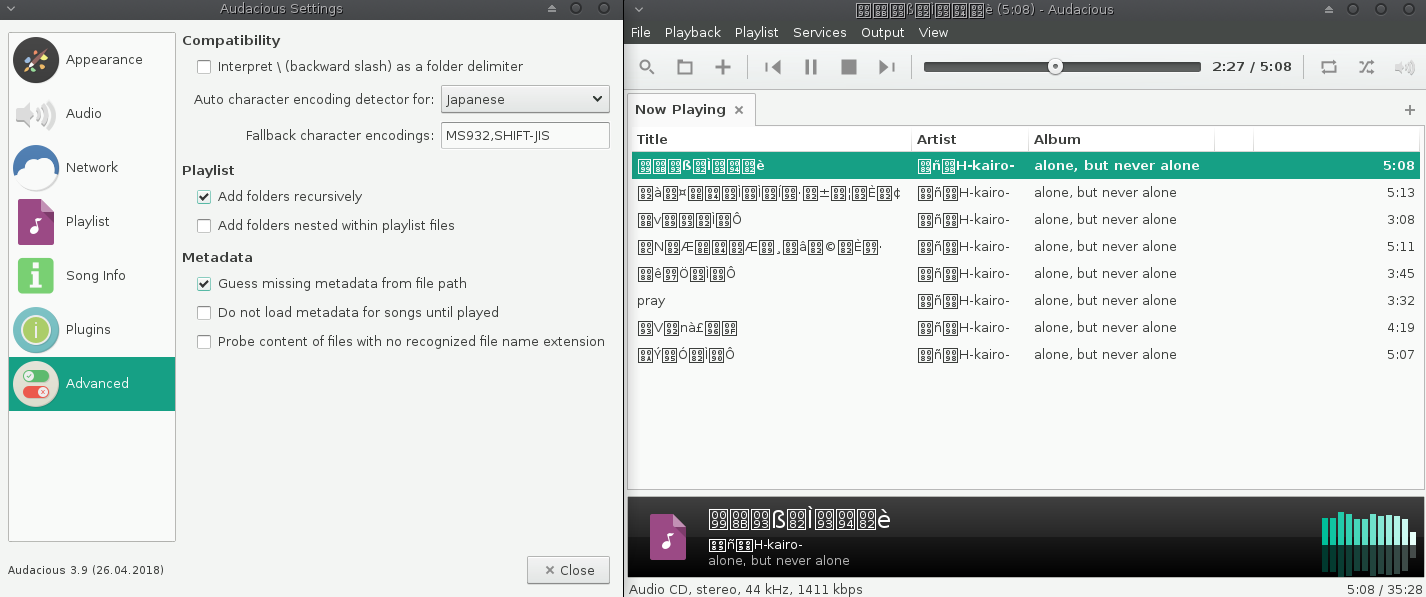This screenshot has height=597, width=1426.
Task: Select the track with length 3:45
Action: tap(1026, 273)
